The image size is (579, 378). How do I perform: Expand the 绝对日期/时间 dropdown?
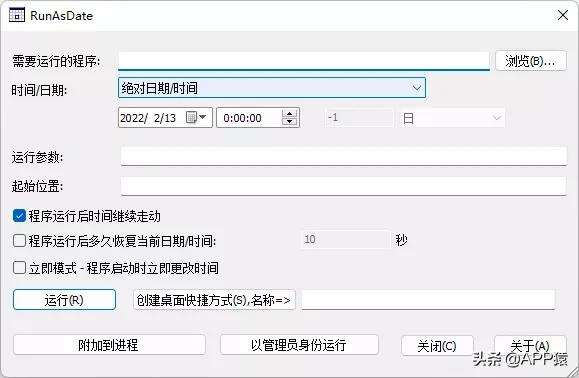pyautogui.click(x=272, y=88)
